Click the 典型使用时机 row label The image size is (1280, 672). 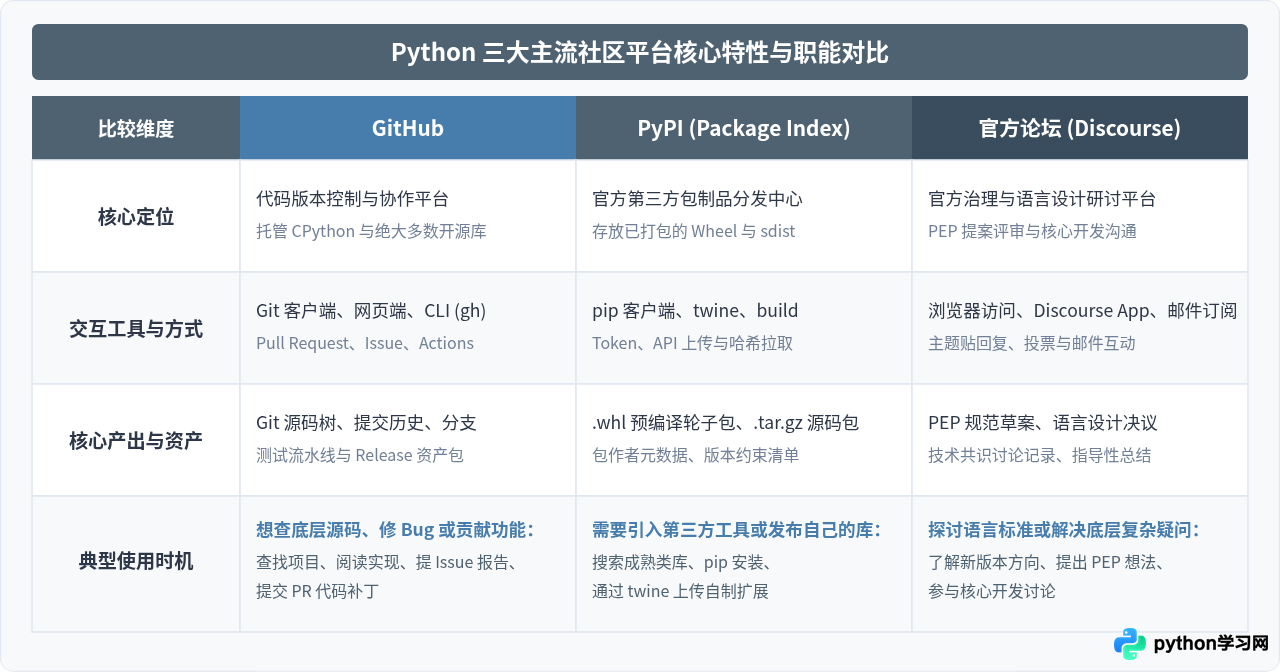pyautogui.click(x=136, y=561)
